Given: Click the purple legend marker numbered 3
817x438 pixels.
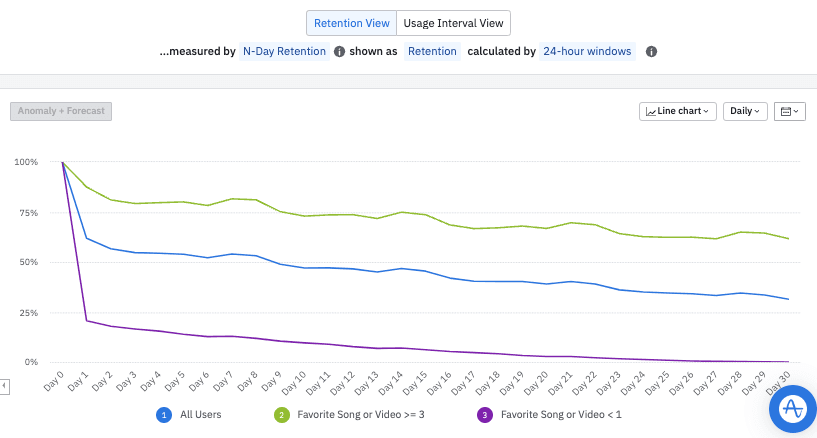Looking at the screenshot, I should click(486, 414).
